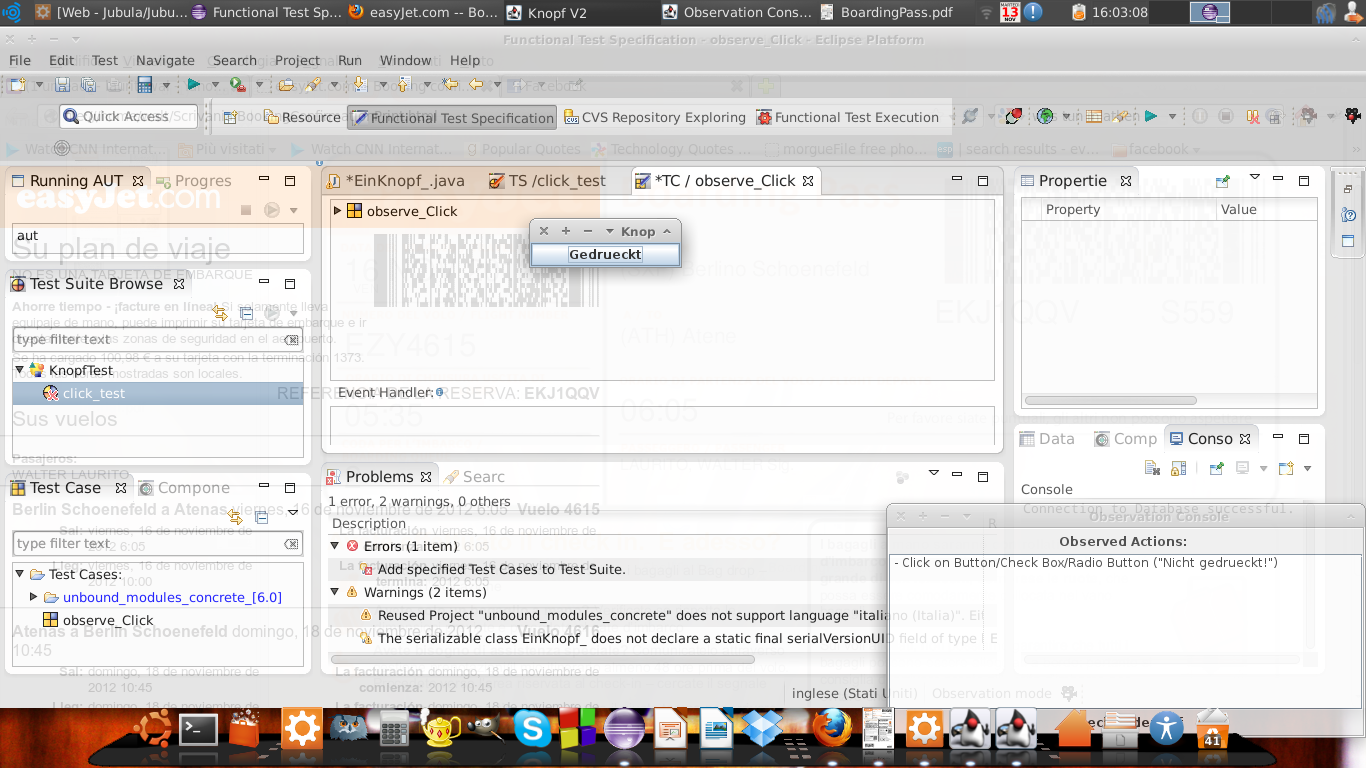Viewport: 1366px width, 768px height.
Task: Collapse the Errors (1 item) group
Action: click(x=335, y=546)
